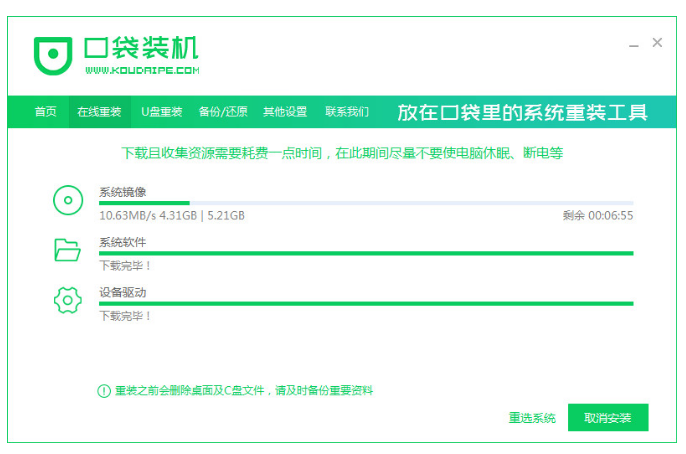Click the system software folder icon
Screen dimensions: 686x454
point(67,250)
